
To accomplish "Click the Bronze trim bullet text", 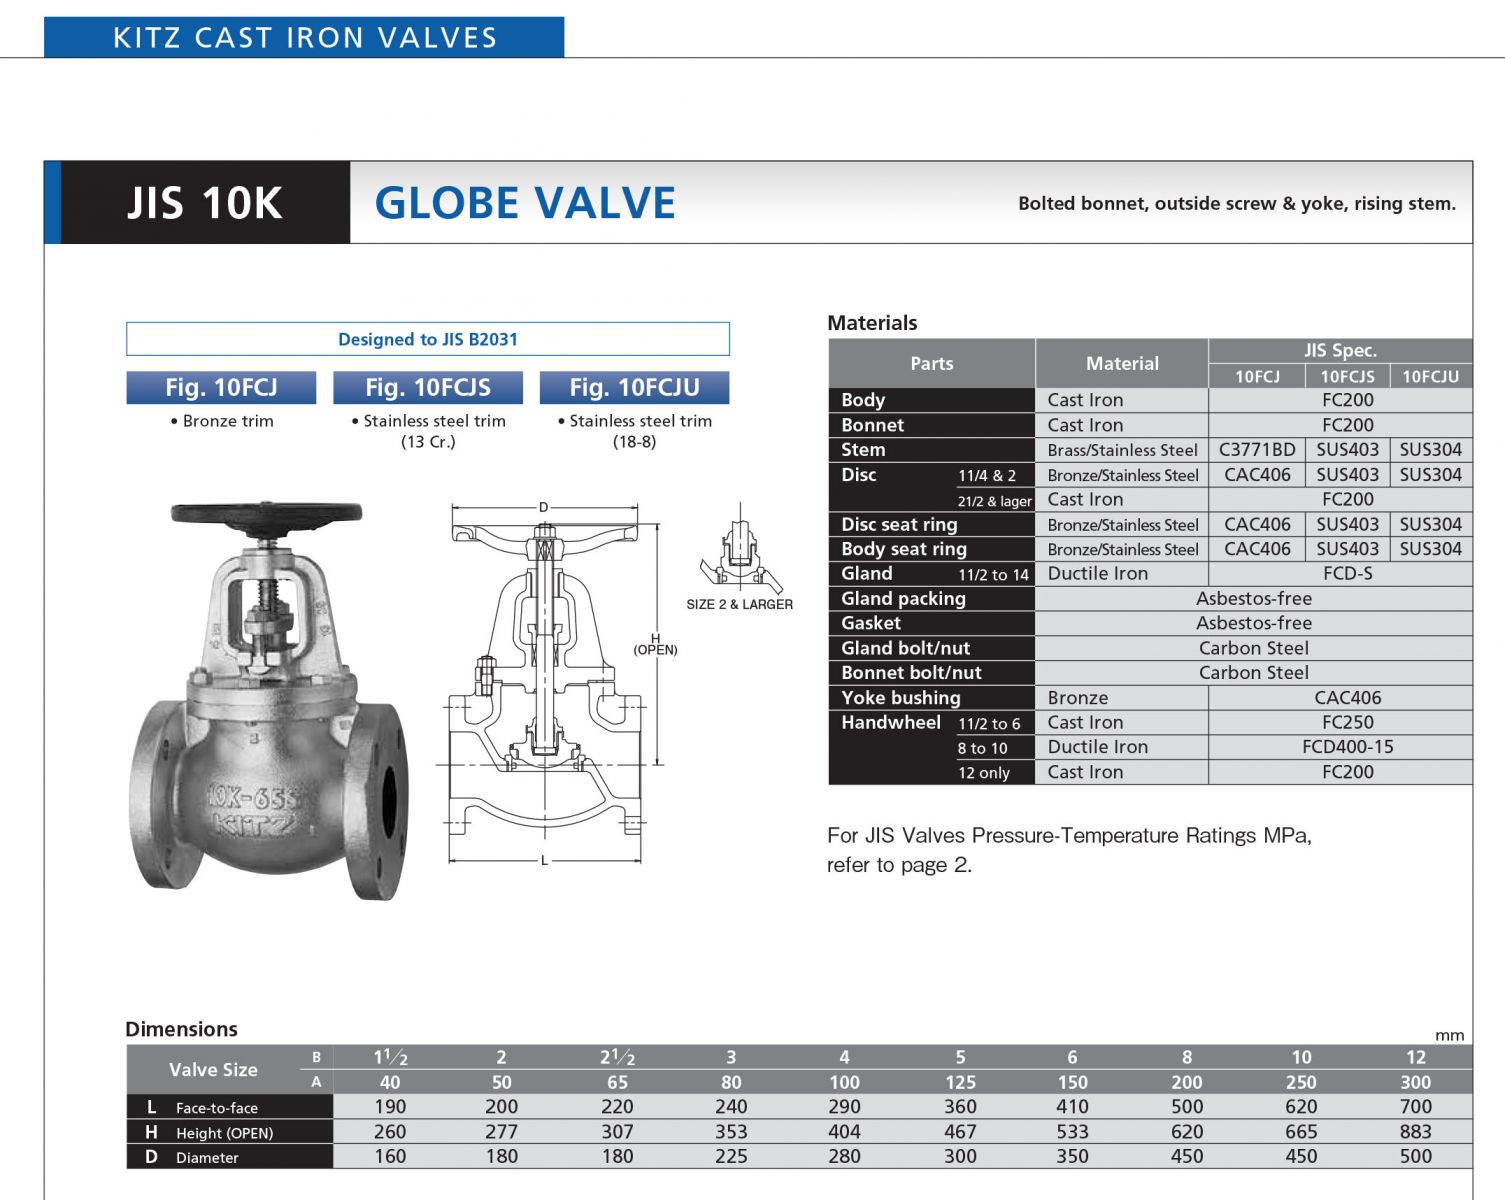I will click(222, 421).
